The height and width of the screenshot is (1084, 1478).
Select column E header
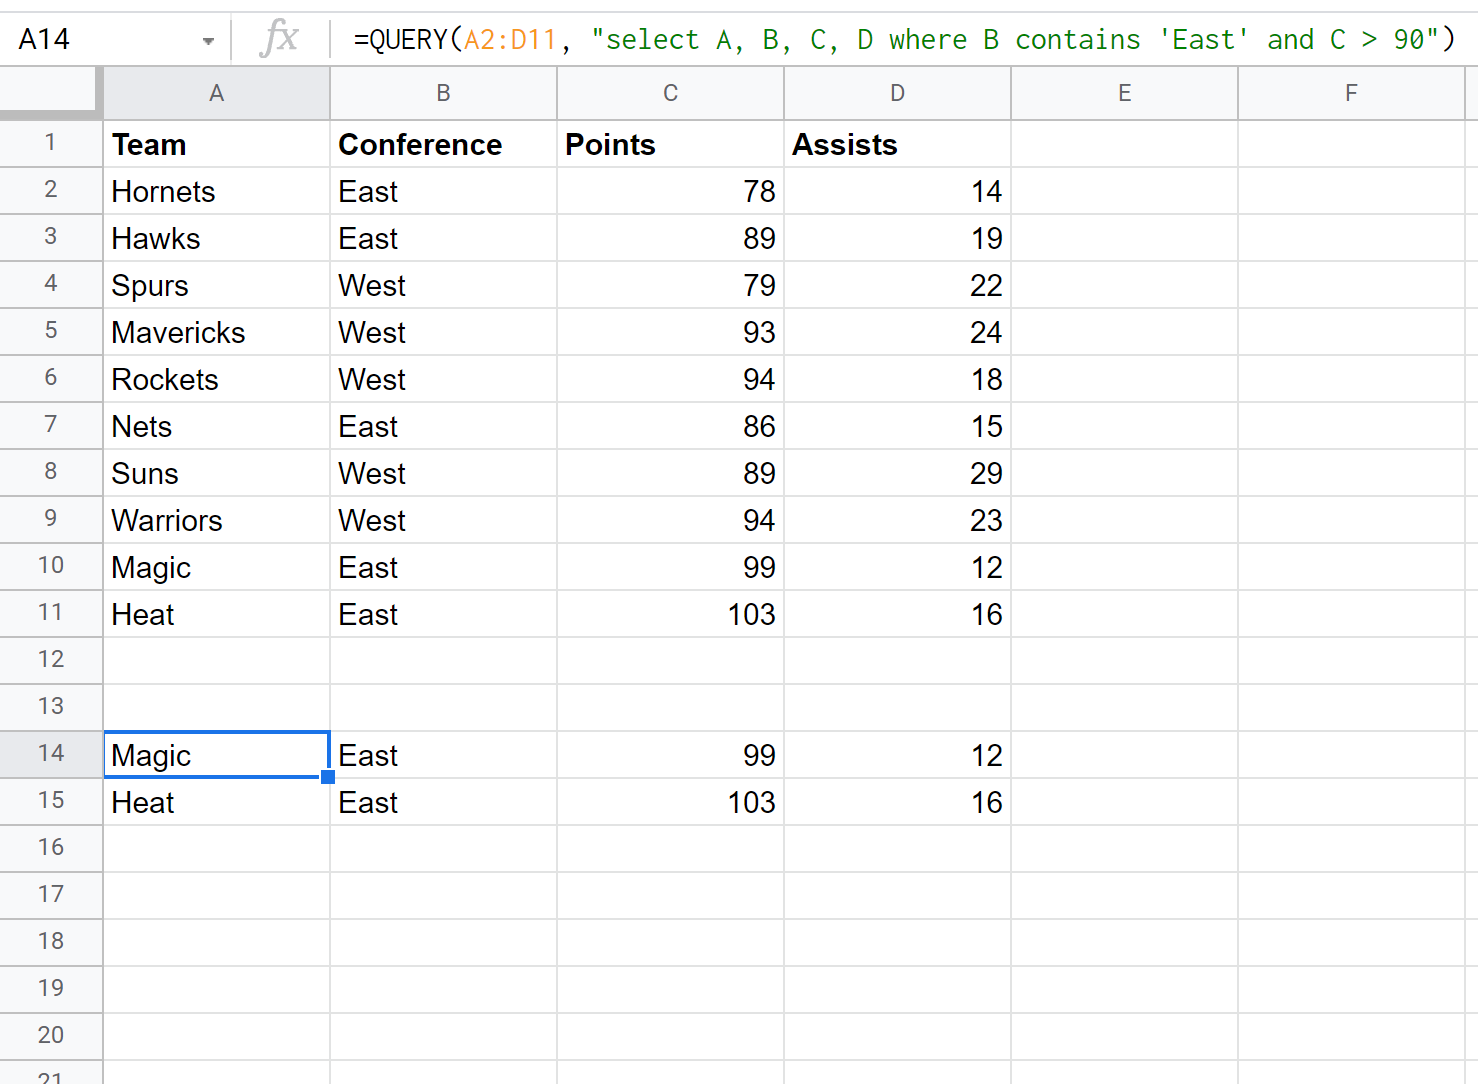[x=1124, y=93]
